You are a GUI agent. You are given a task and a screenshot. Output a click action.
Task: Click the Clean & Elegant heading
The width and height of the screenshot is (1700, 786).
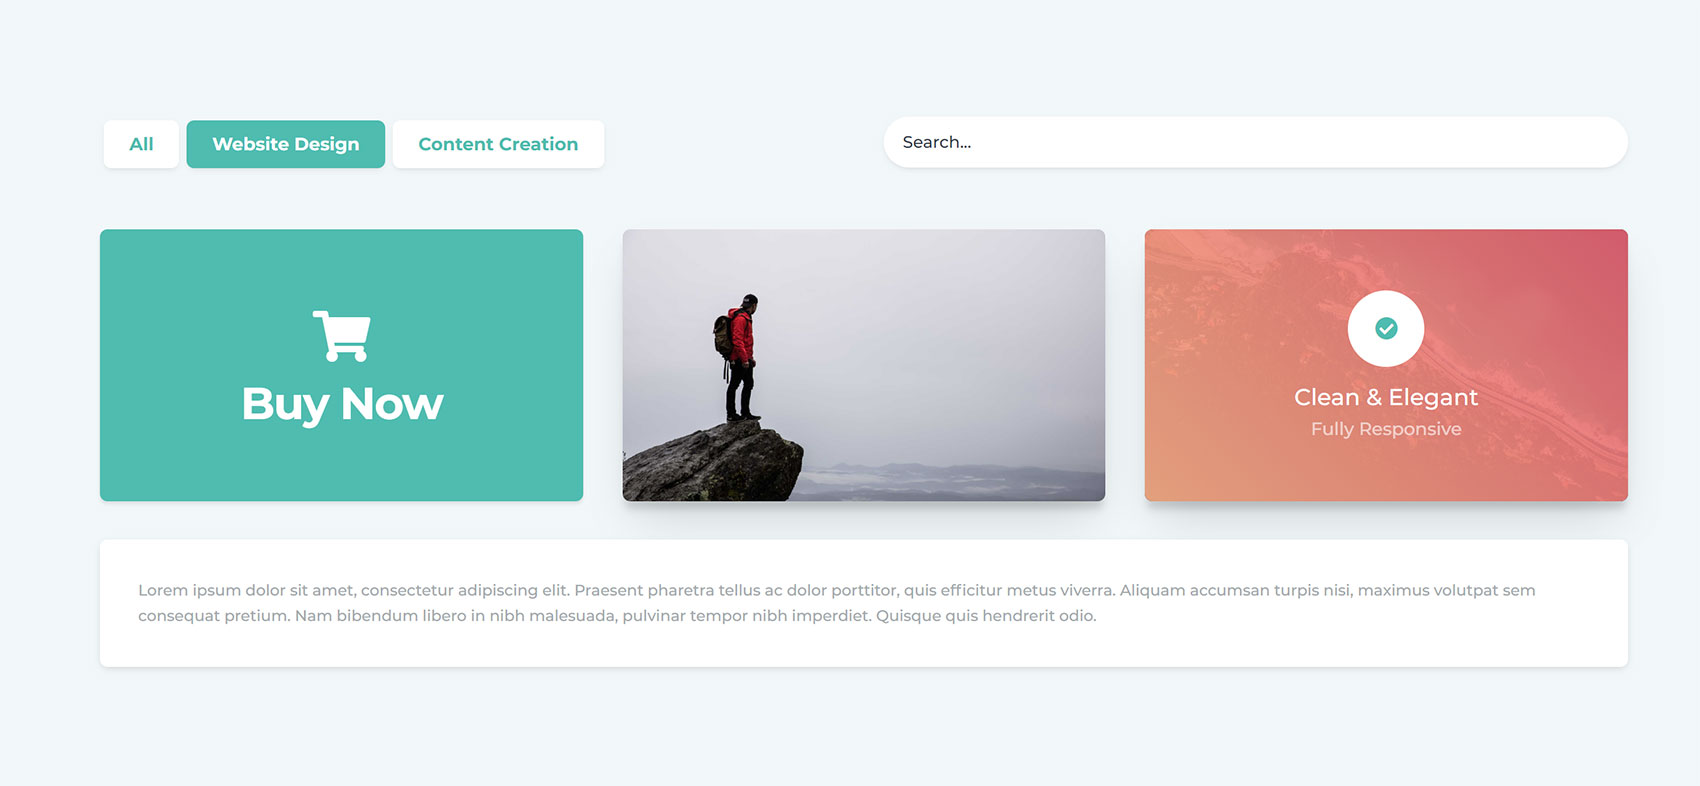pyautogui.click(x=1386, y=397)
